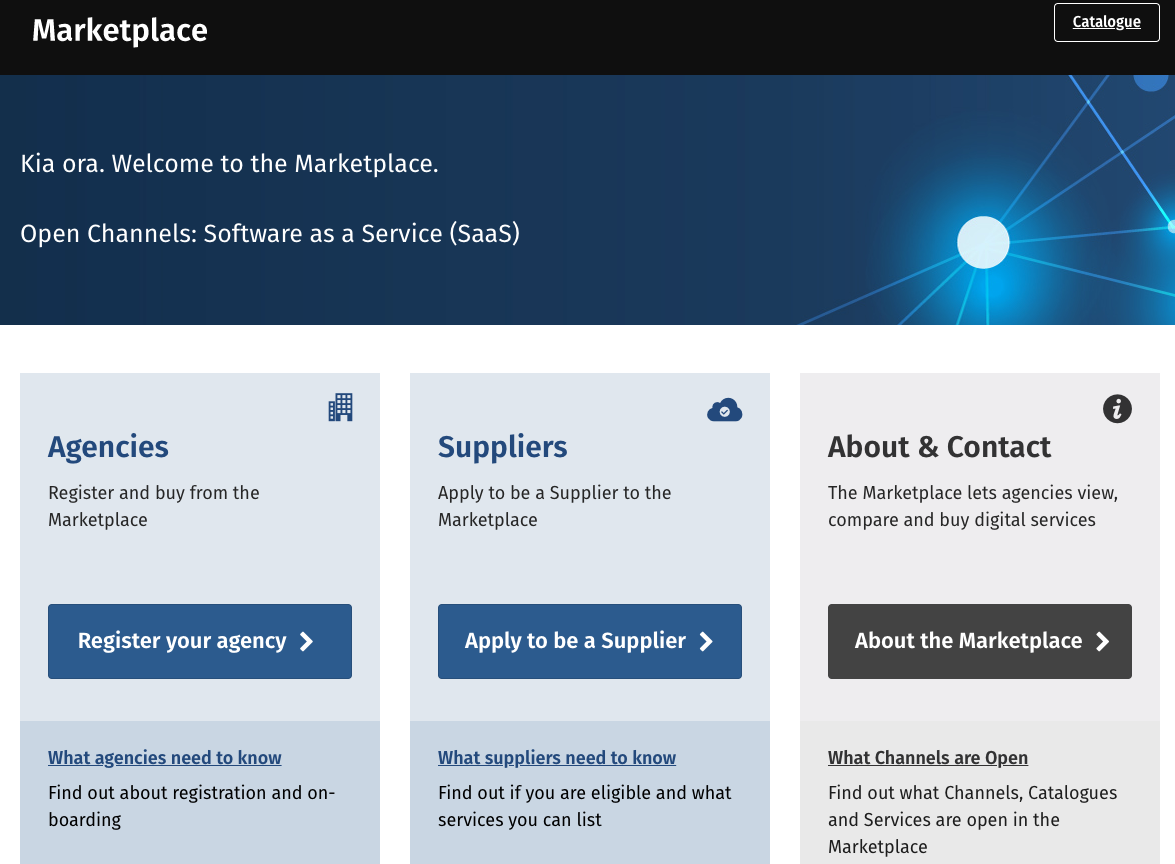Open the About the Marketplace button
The width and height of the screenshot is (1175, 864).
point(979,641)
